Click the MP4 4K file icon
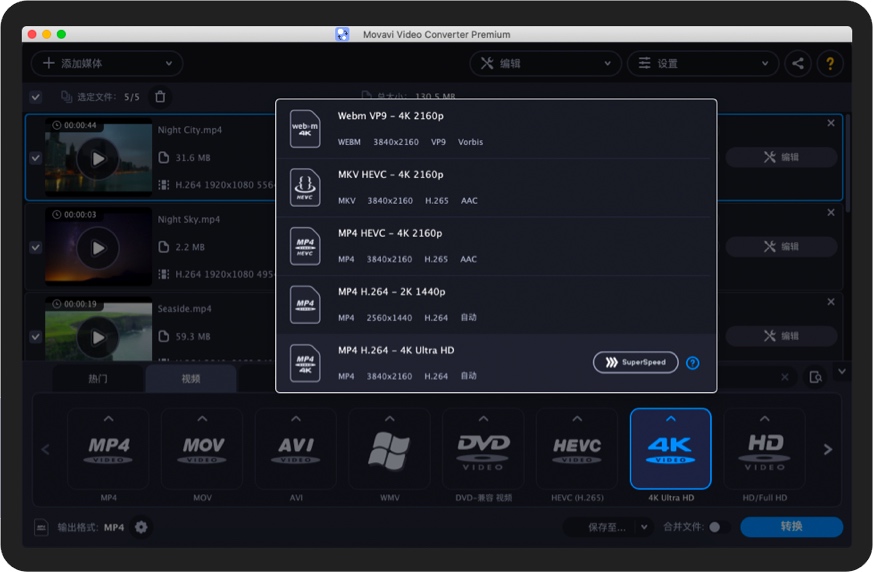The width and height of the screenshot is (873, 572). click(305, 363)
